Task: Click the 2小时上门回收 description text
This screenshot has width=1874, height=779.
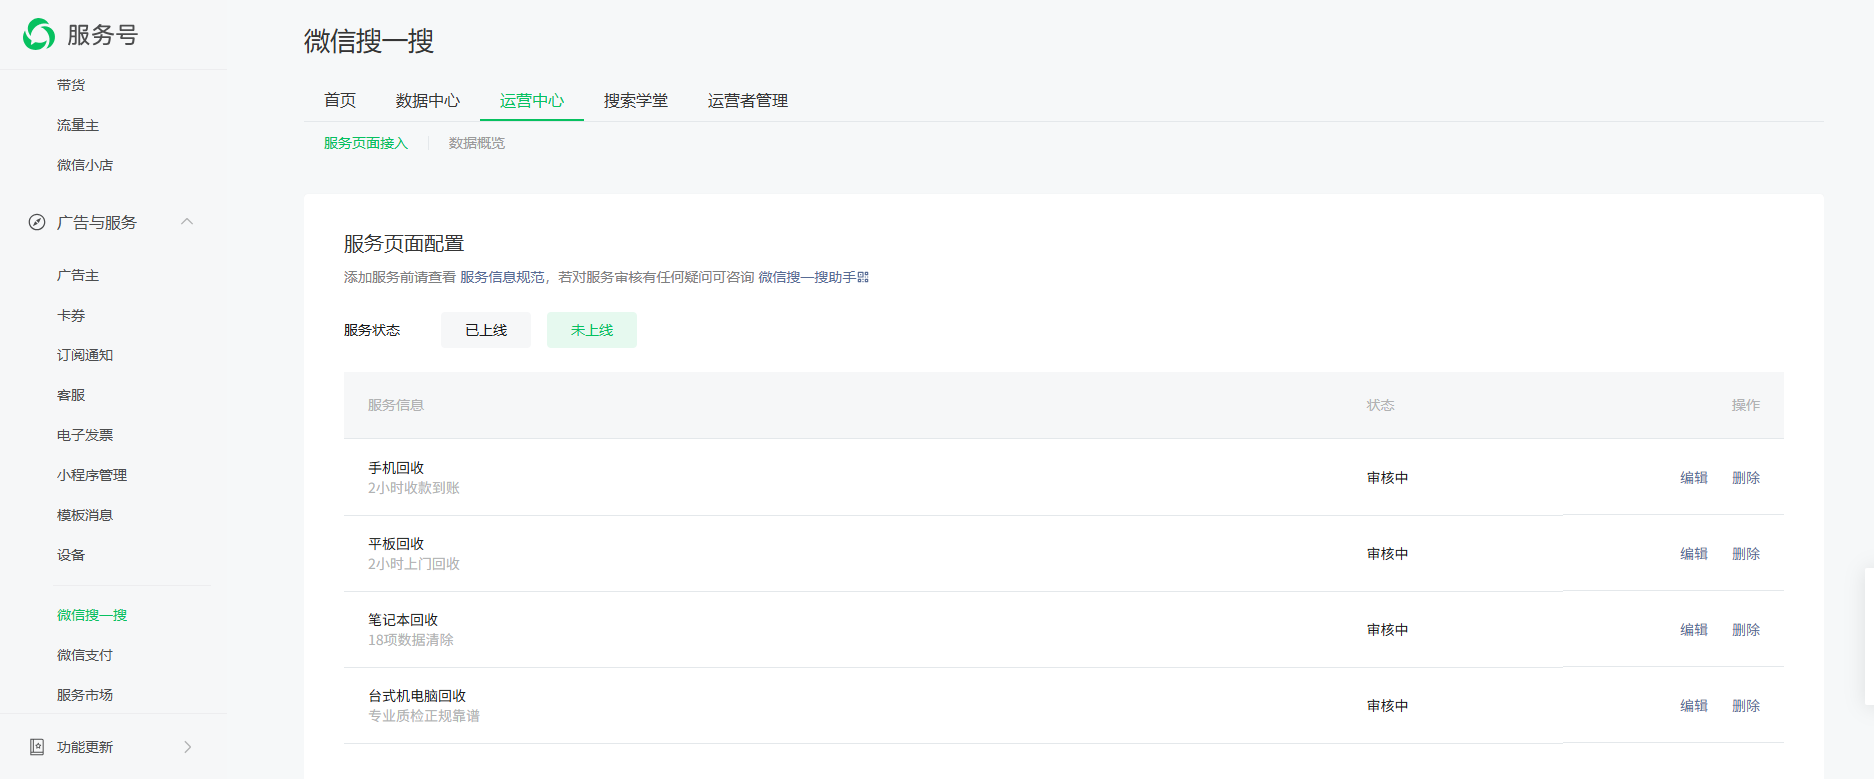Action: [x=414, y=564]
